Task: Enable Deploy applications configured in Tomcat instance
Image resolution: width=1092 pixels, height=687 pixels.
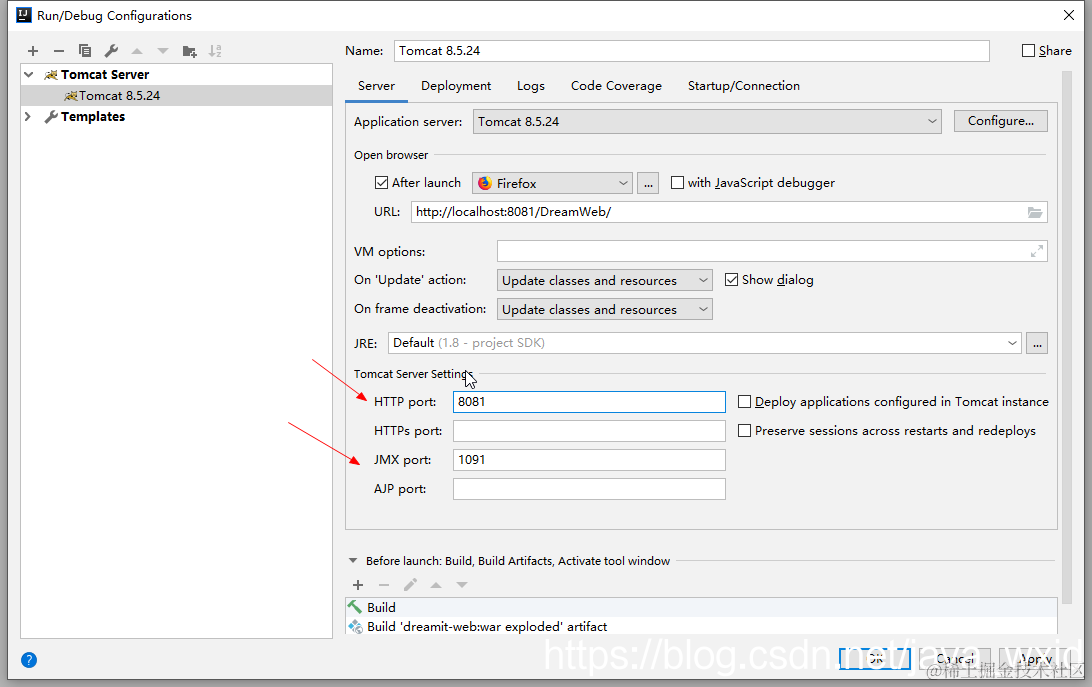Action: [744, 401]
